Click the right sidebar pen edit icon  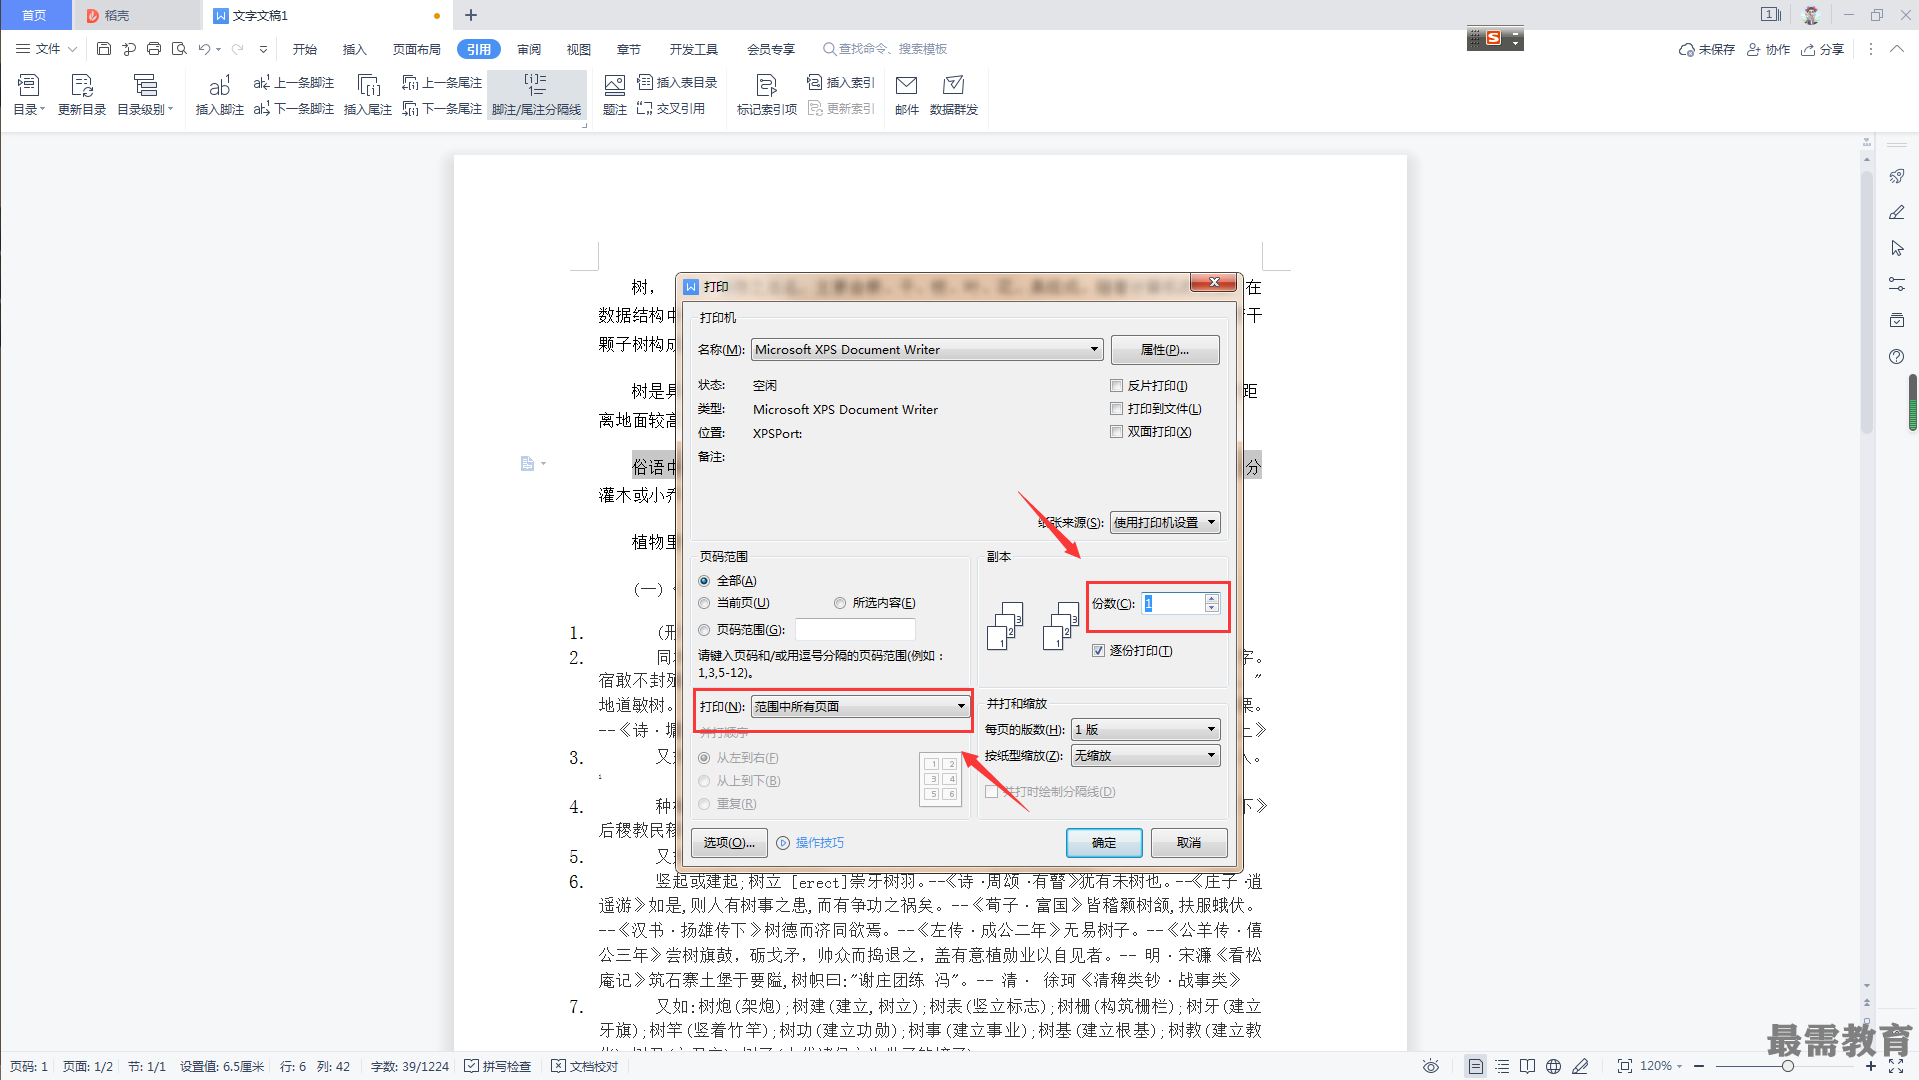point(1896,213)
